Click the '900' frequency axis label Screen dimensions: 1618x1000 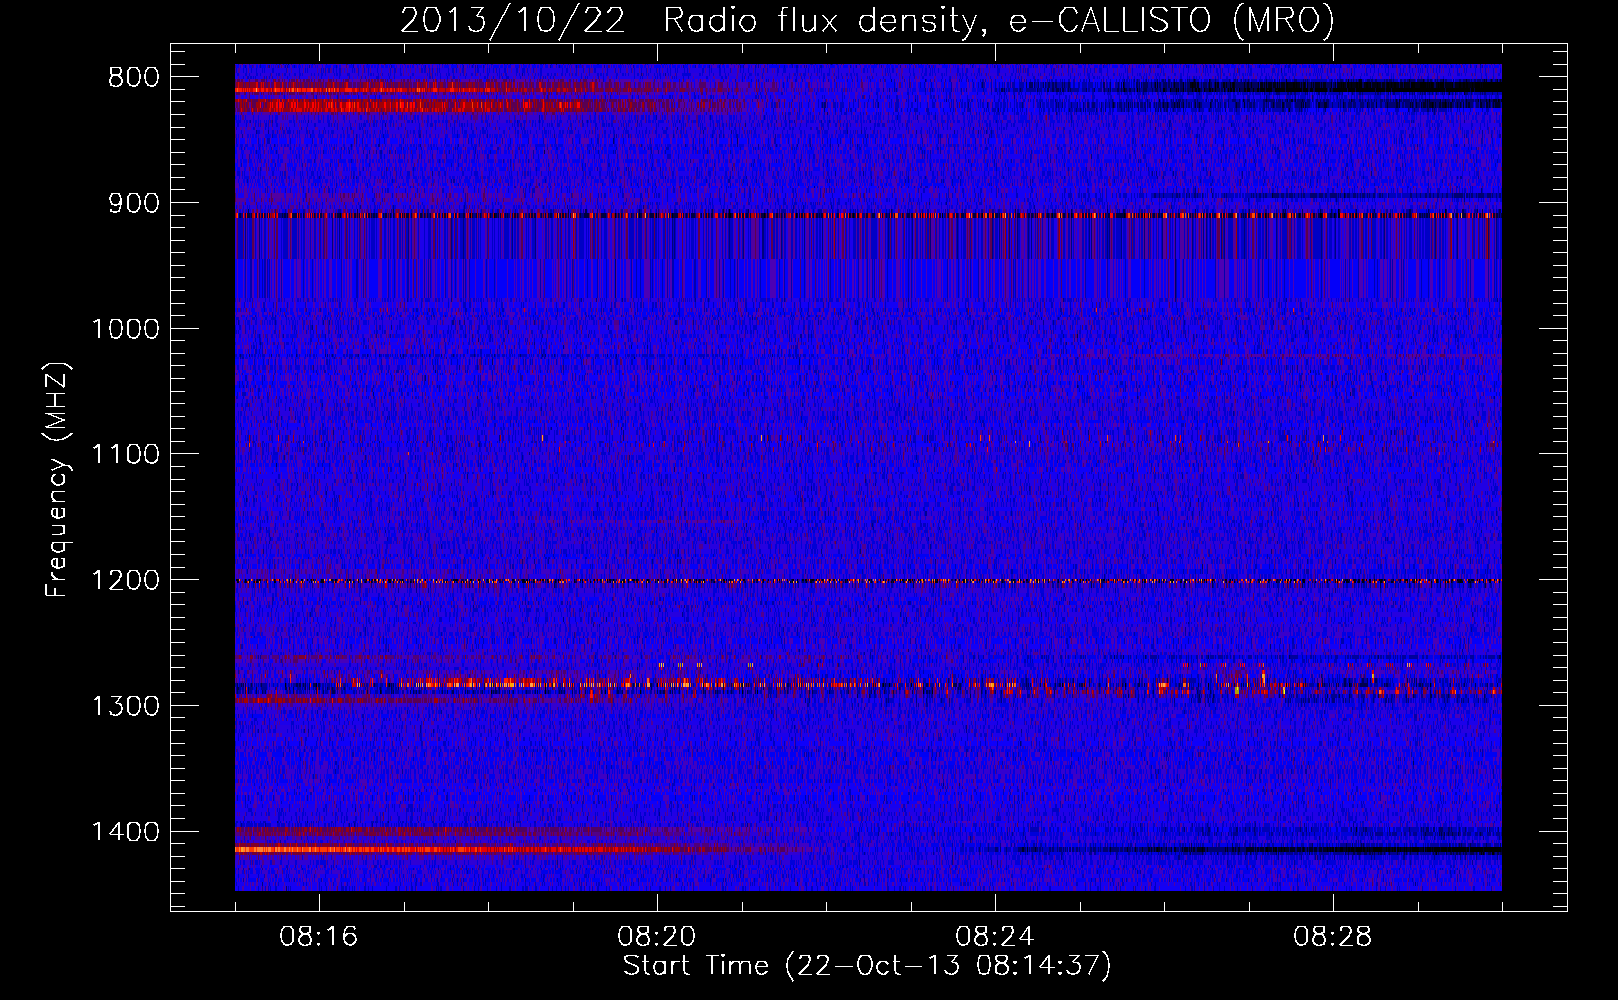point(133,203)
